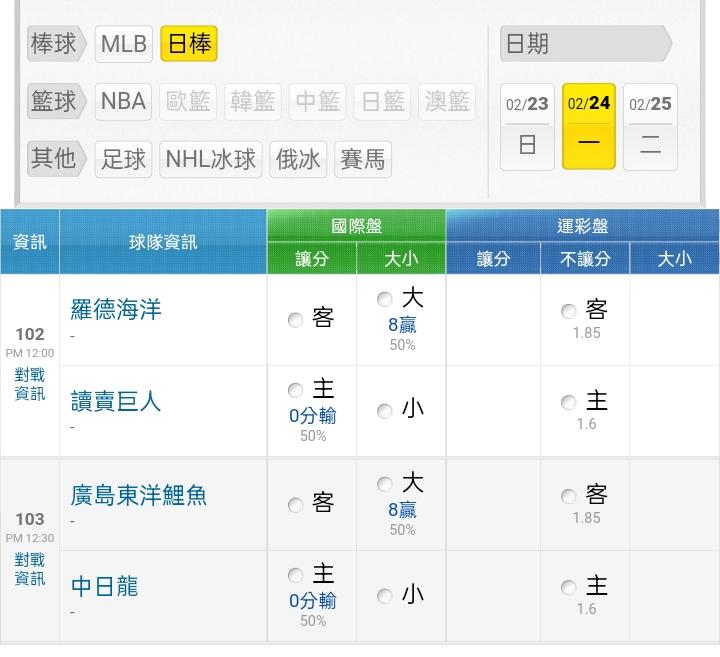Pick the 02/25 Tuesday date
The width and height of the screenshot is (720, 657).
point(650,126)
